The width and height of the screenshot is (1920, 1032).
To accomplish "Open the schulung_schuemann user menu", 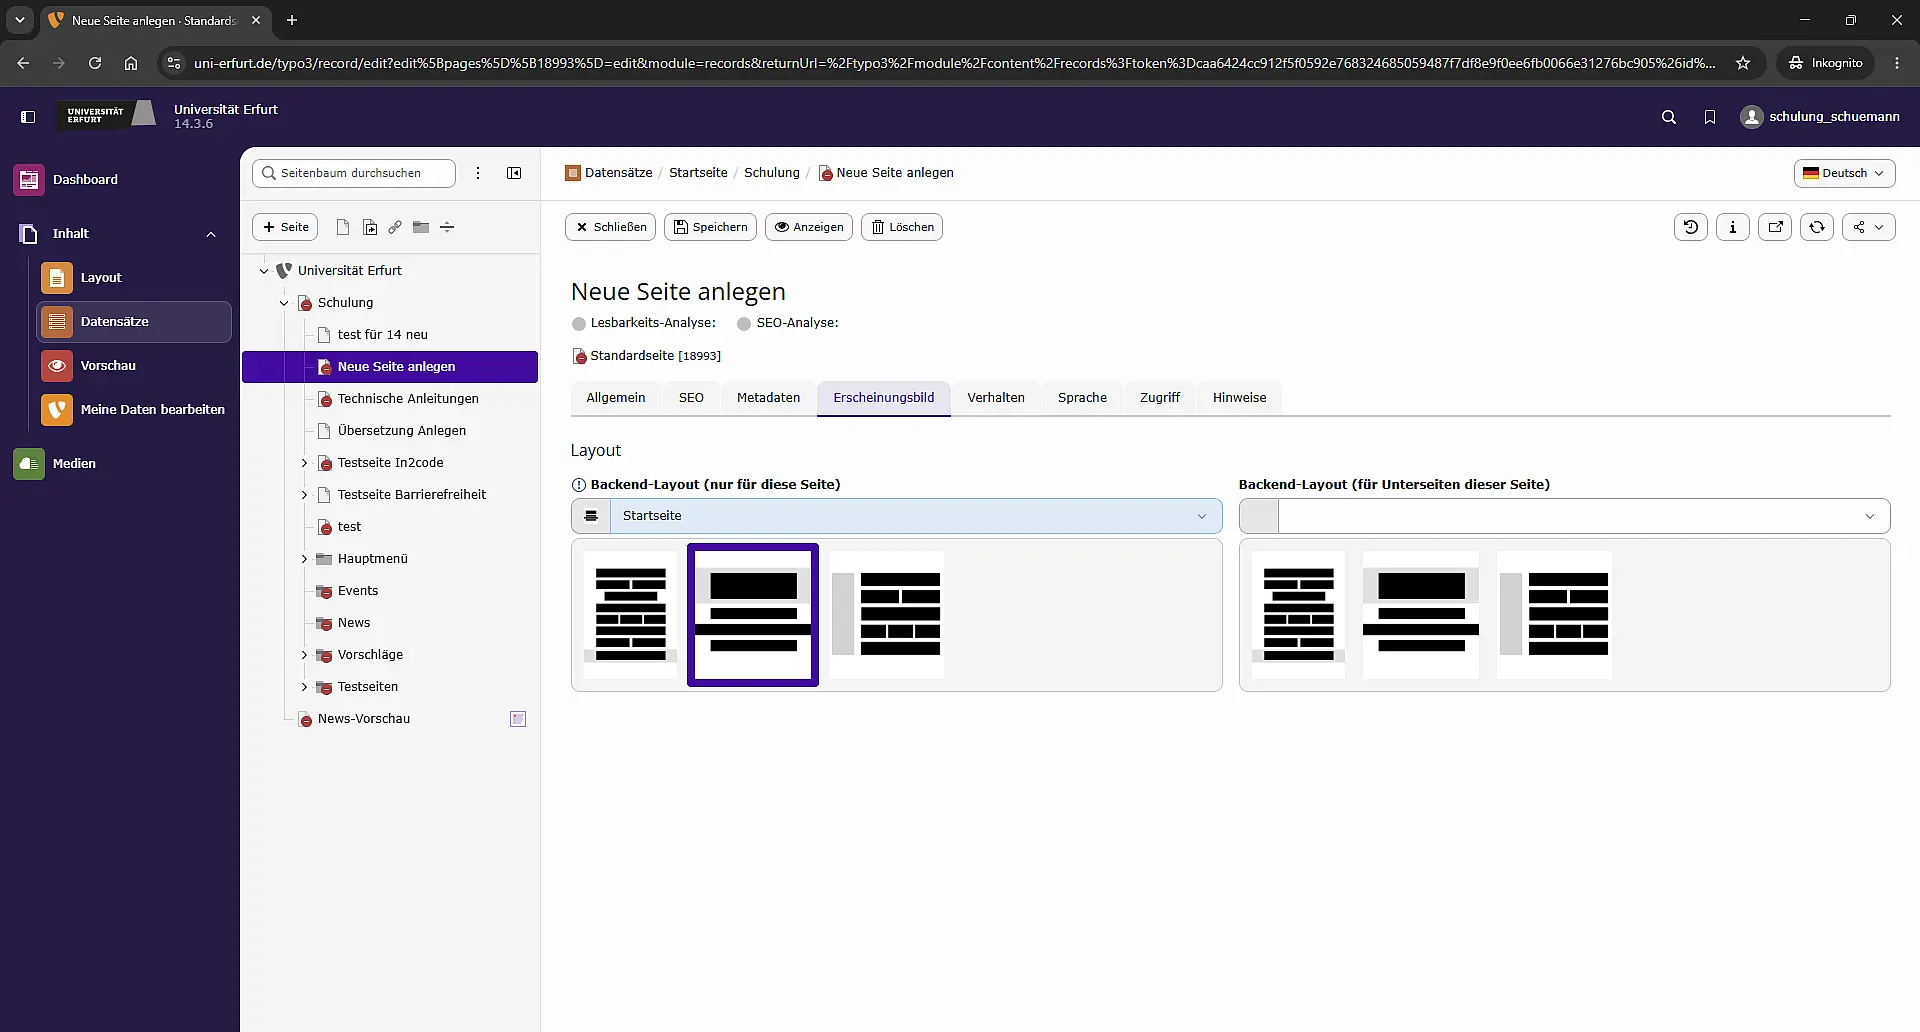I will coord(1820,117).
